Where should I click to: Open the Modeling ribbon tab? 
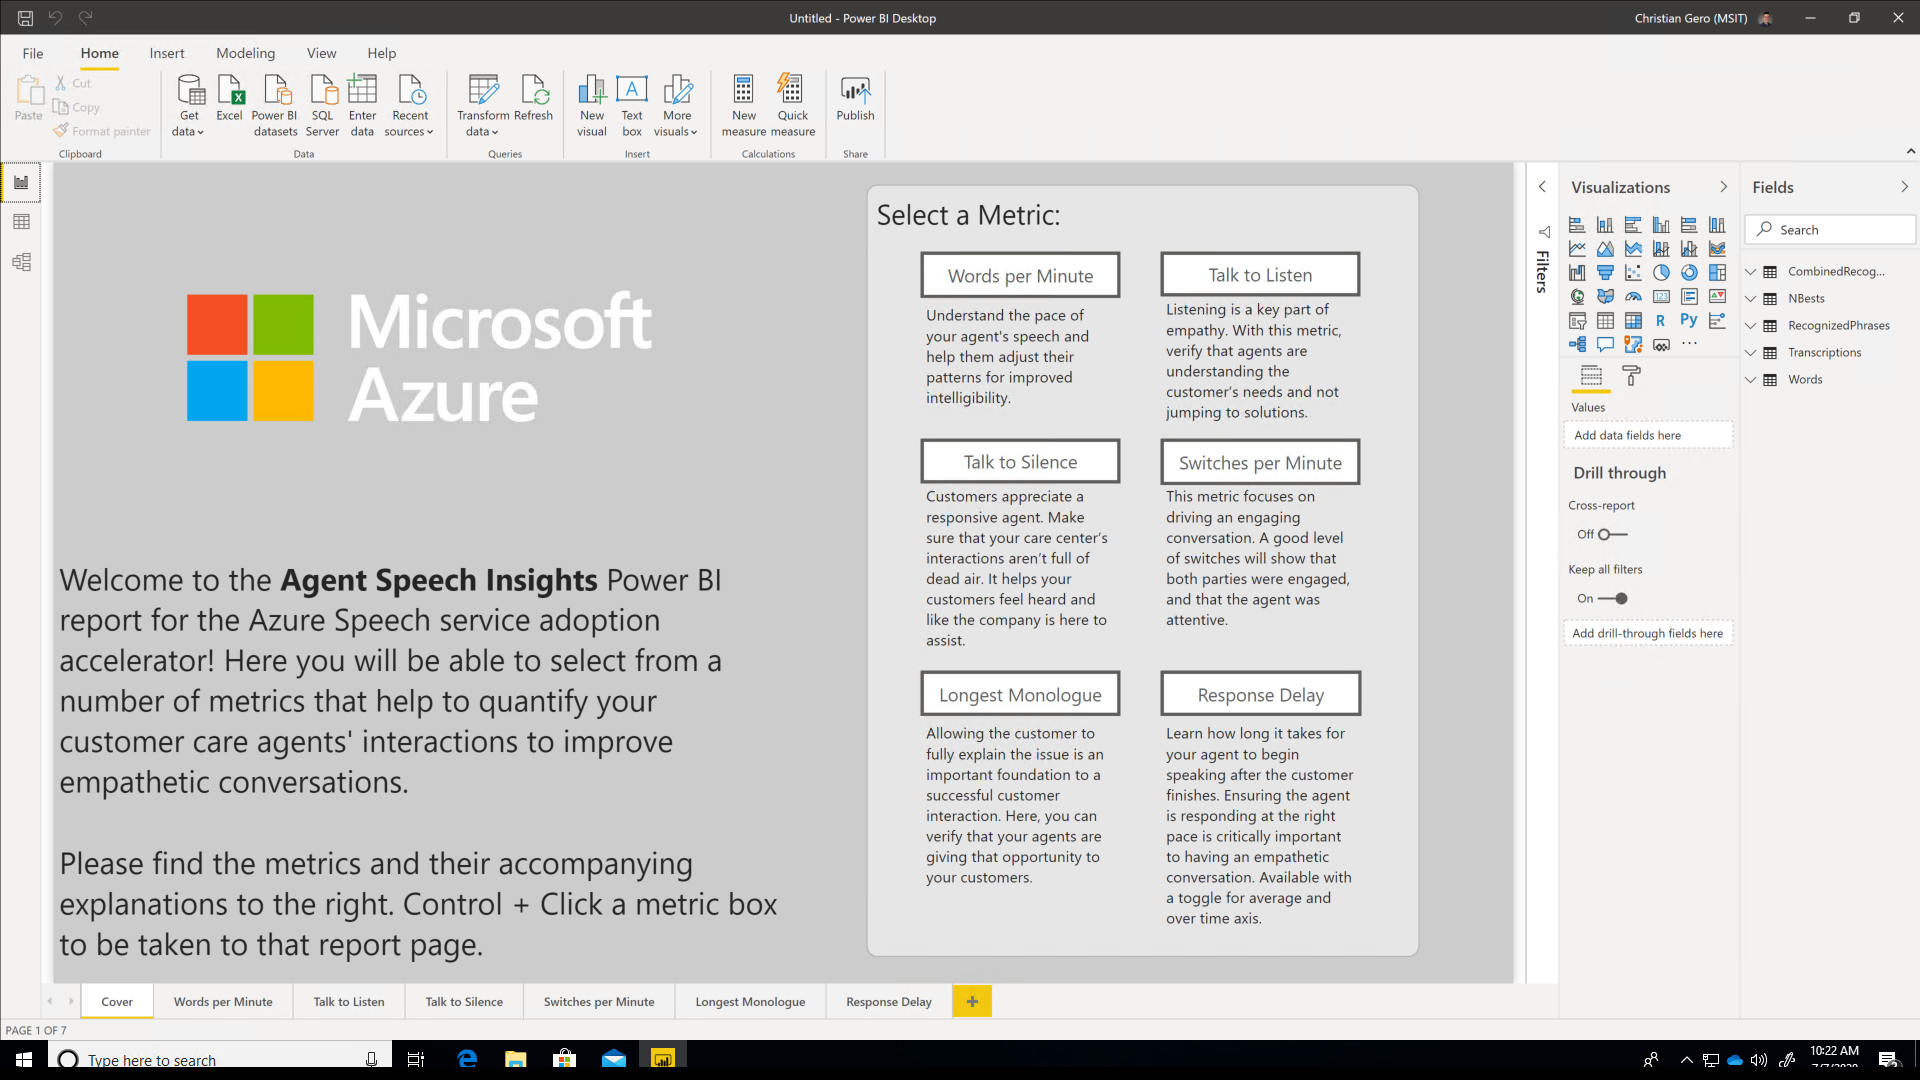245,53
